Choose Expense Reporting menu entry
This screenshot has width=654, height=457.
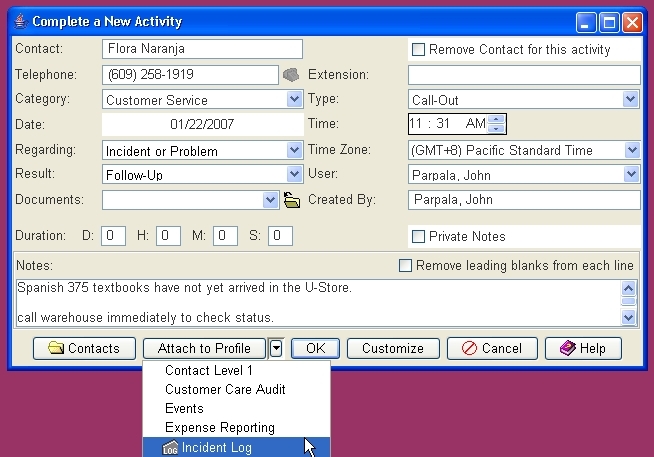(x=236, y=427)
